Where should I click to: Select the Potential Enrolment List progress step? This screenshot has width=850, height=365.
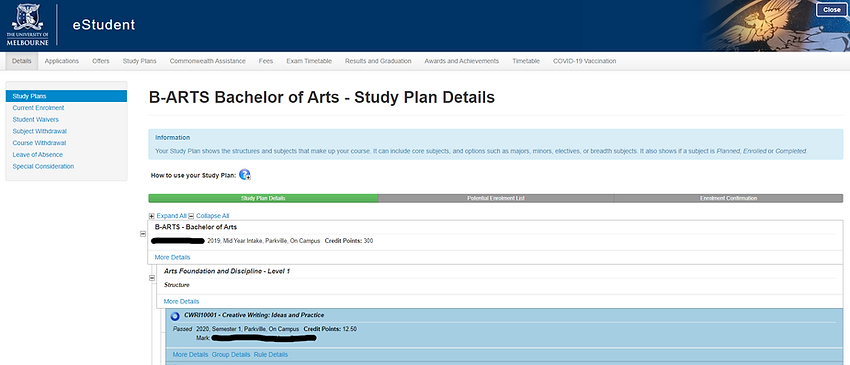[496, 198]
